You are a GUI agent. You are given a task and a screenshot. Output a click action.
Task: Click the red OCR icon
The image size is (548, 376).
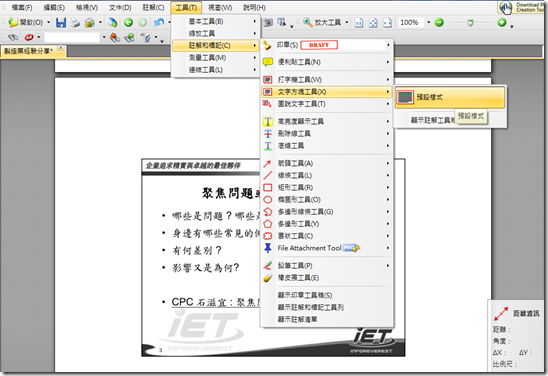point(29,37)
